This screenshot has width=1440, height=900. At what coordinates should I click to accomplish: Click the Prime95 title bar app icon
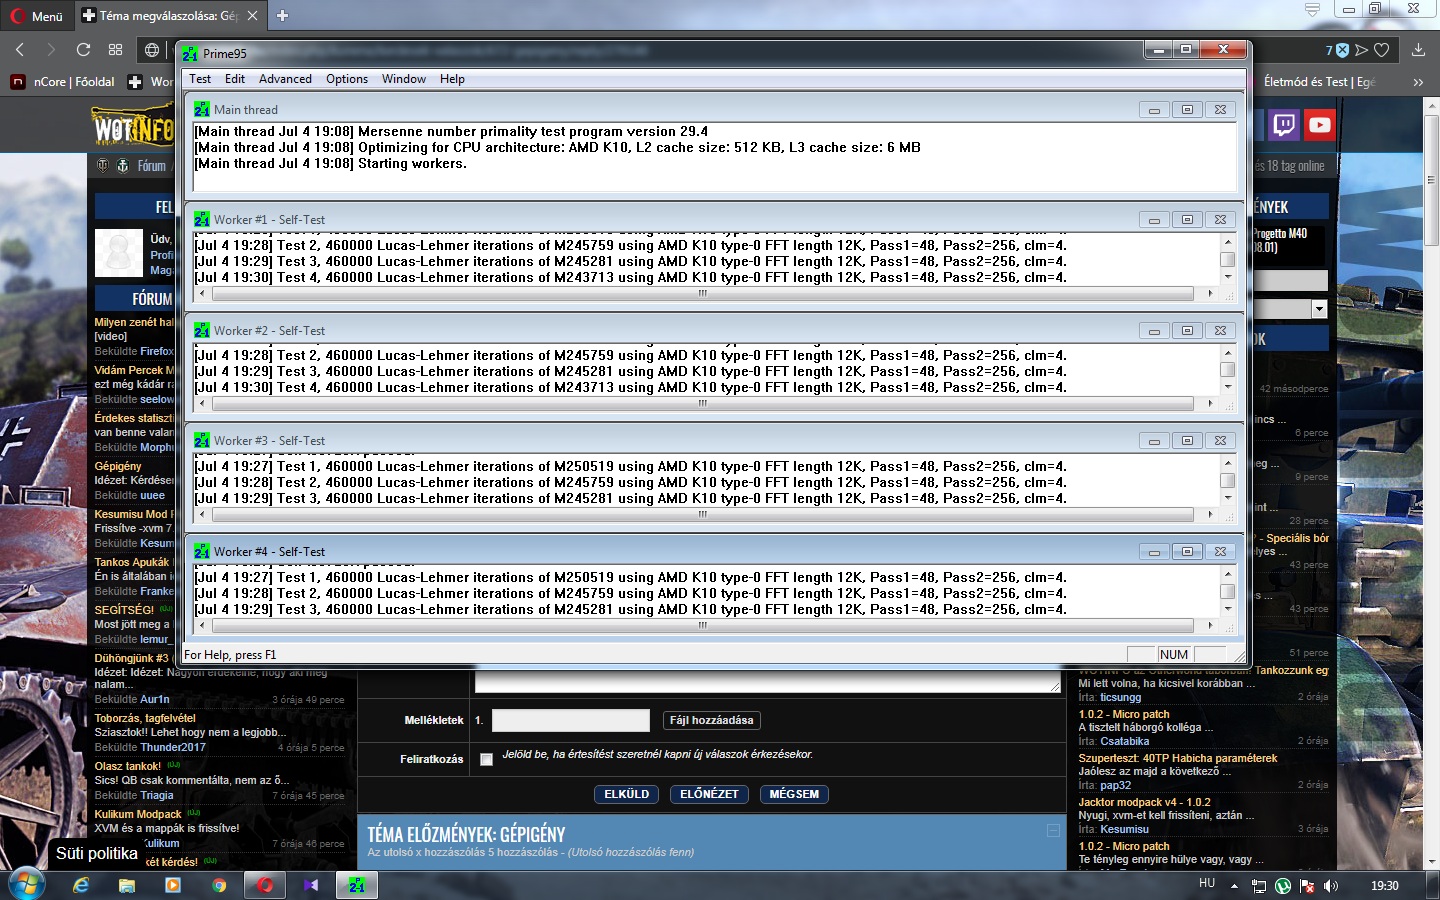coord(190,53)
